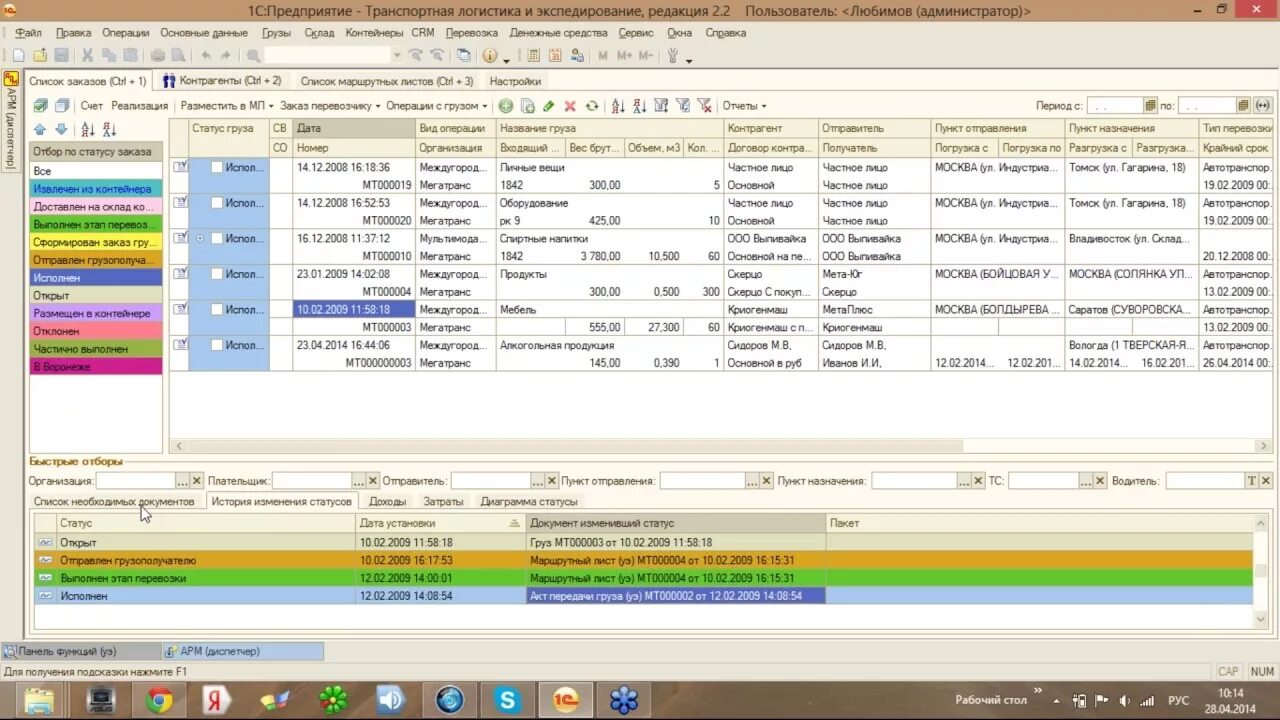Viewport: 1280px width, 720px height.
Task: Click the clear filter icon
Action: coord(705,106)
